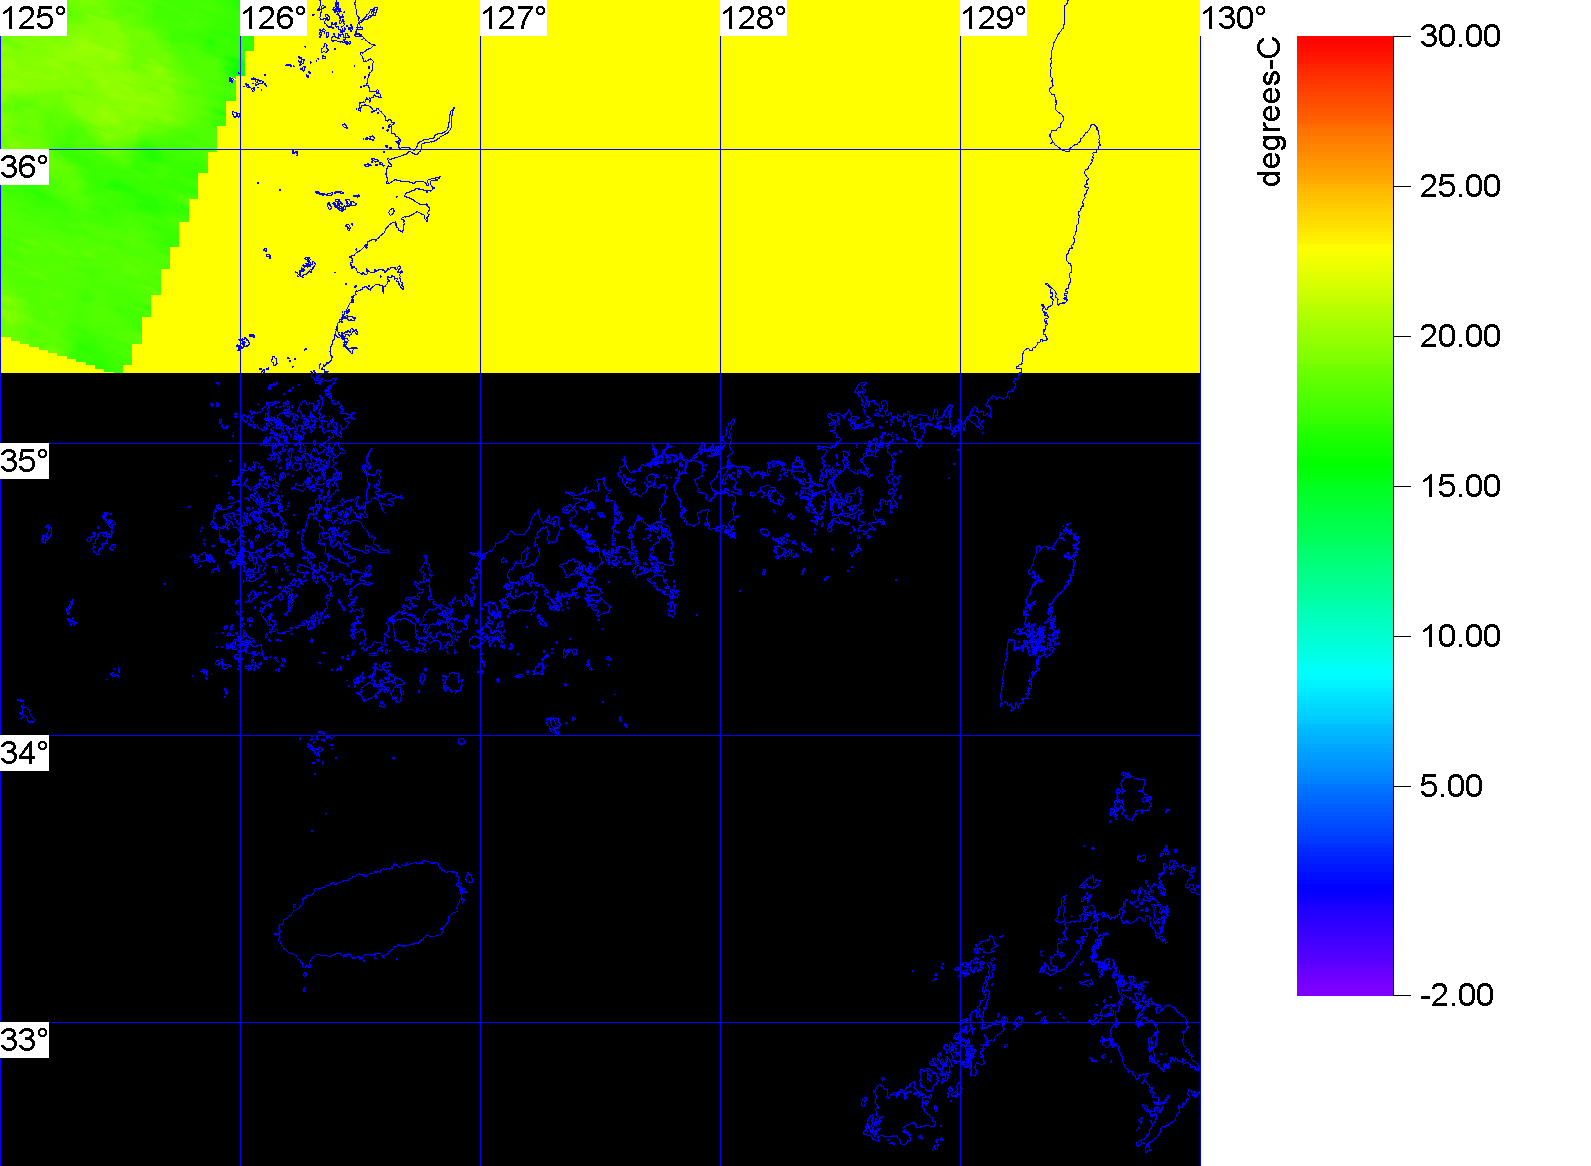Click the 20.00 colorbar value

click(x=1460, y=336)
